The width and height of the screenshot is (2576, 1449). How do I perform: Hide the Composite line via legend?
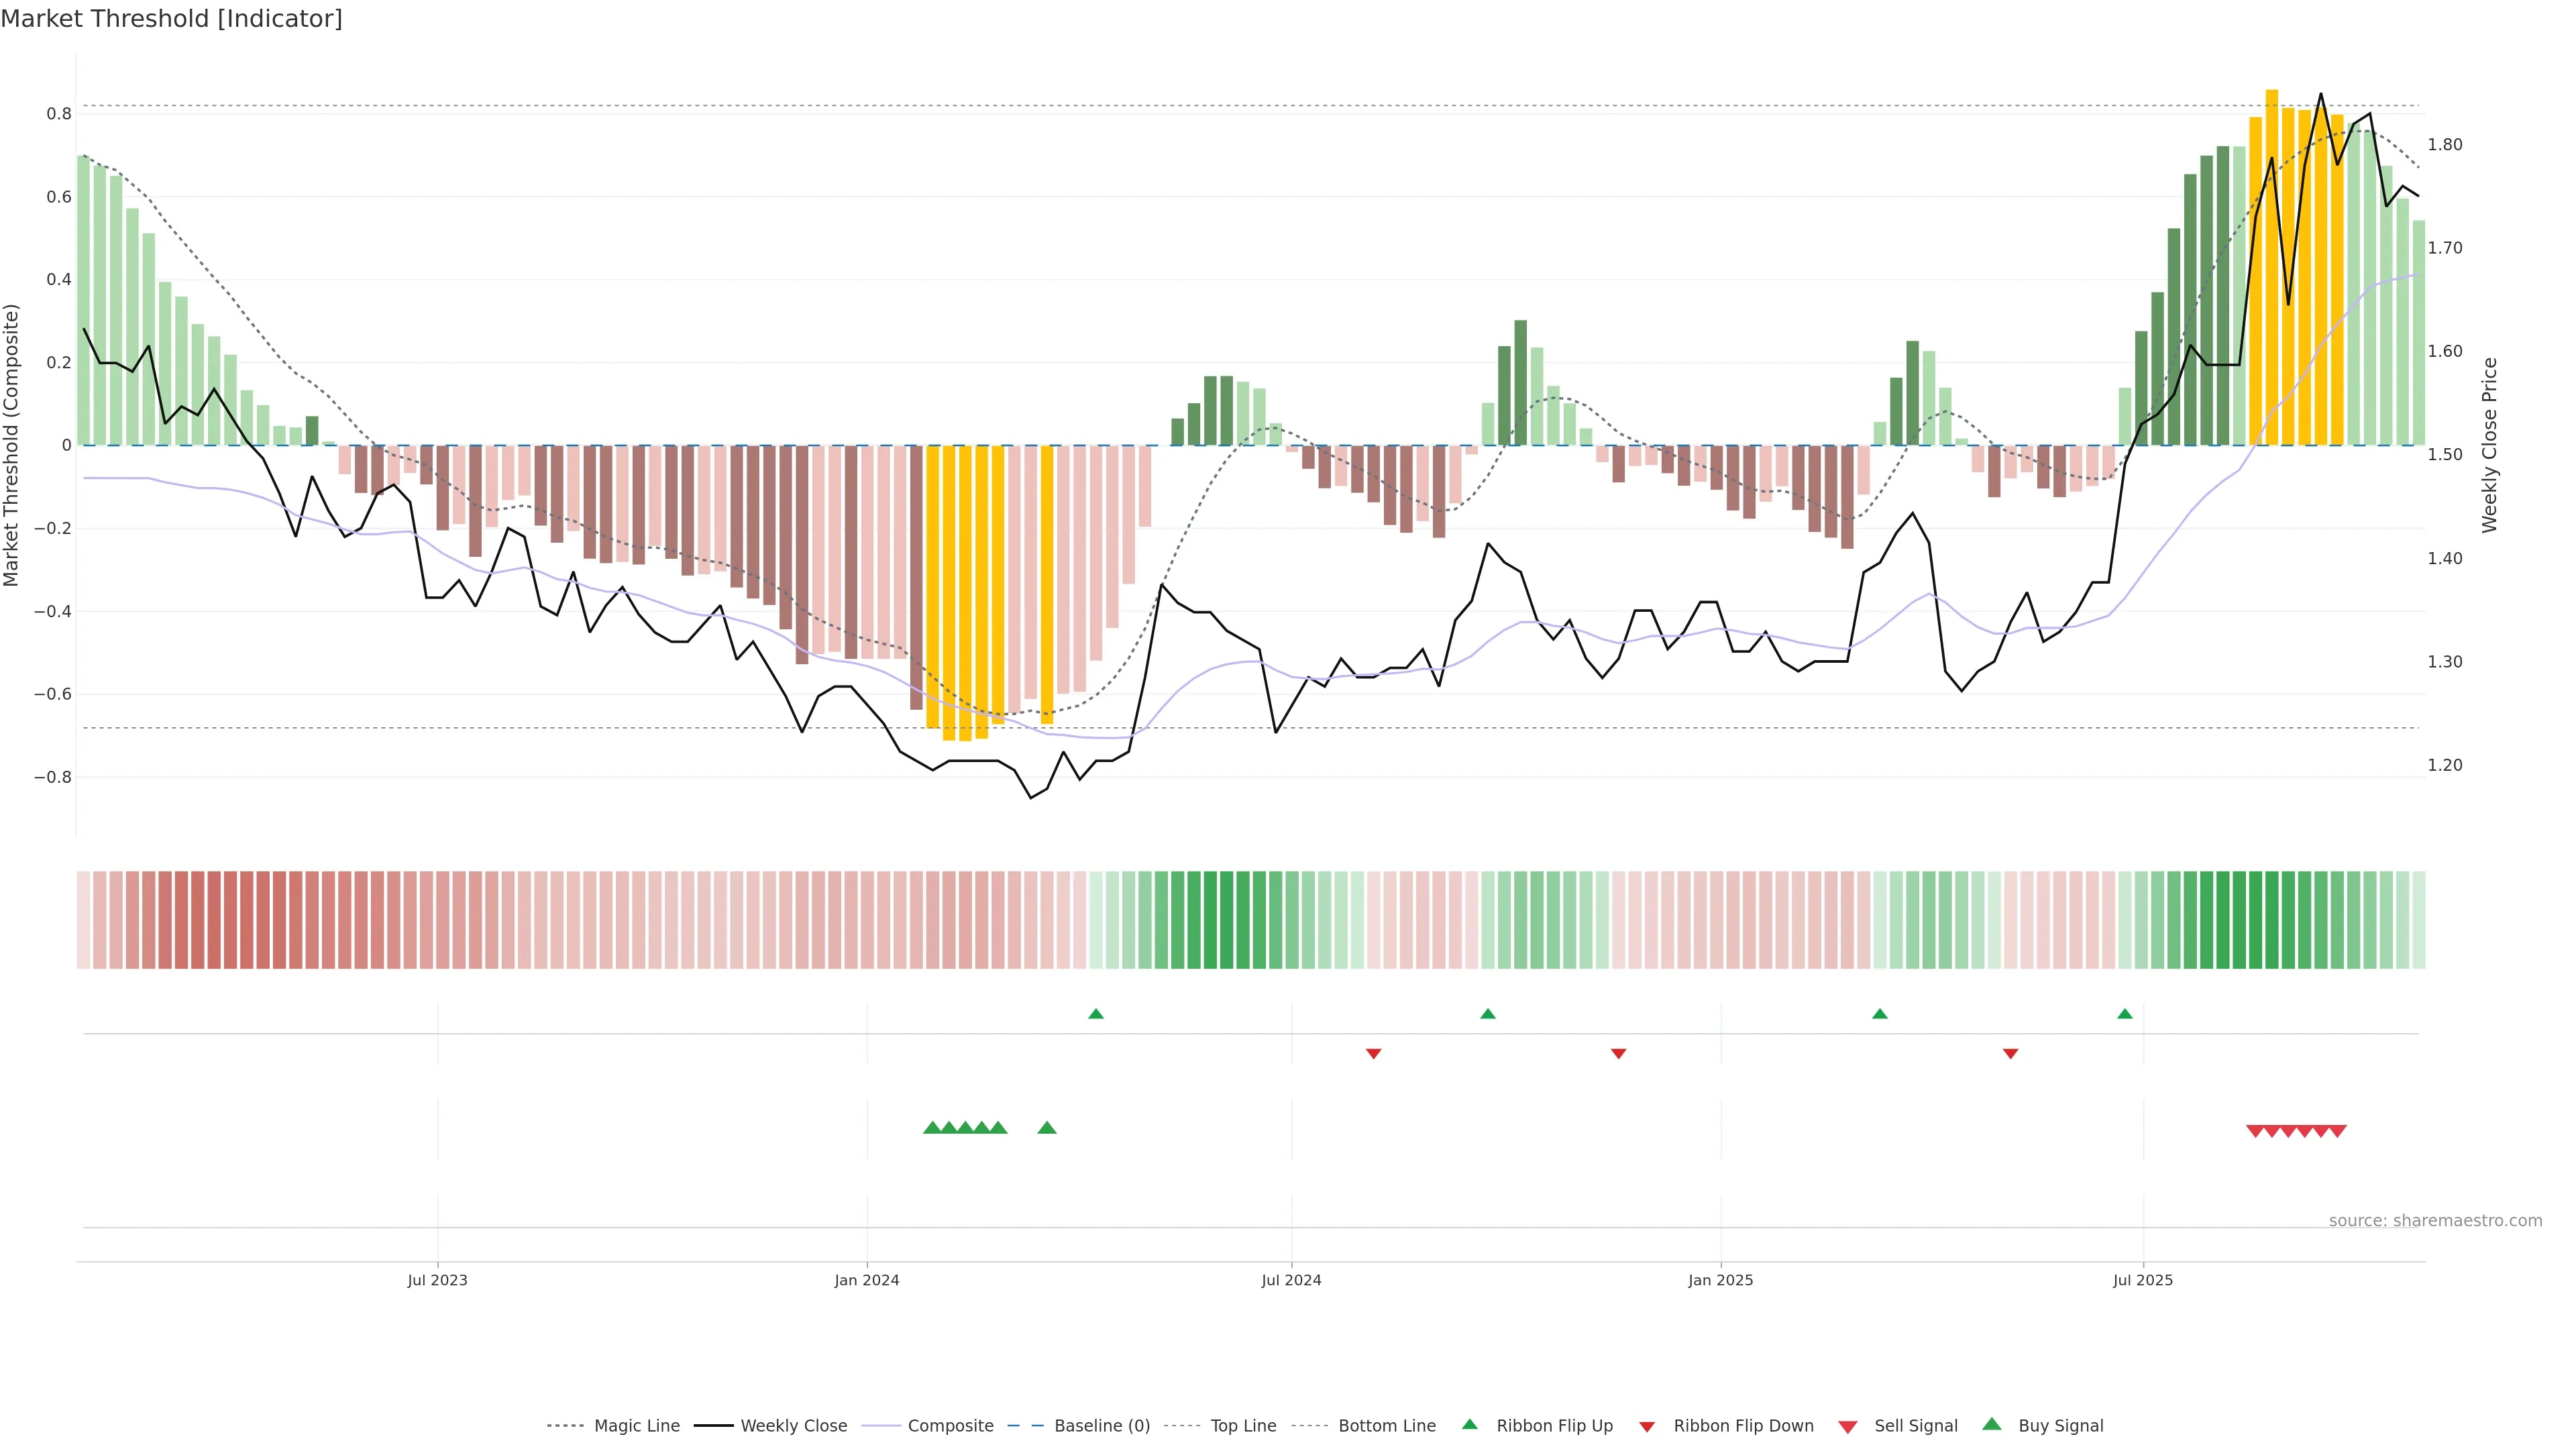[950, 1426]
